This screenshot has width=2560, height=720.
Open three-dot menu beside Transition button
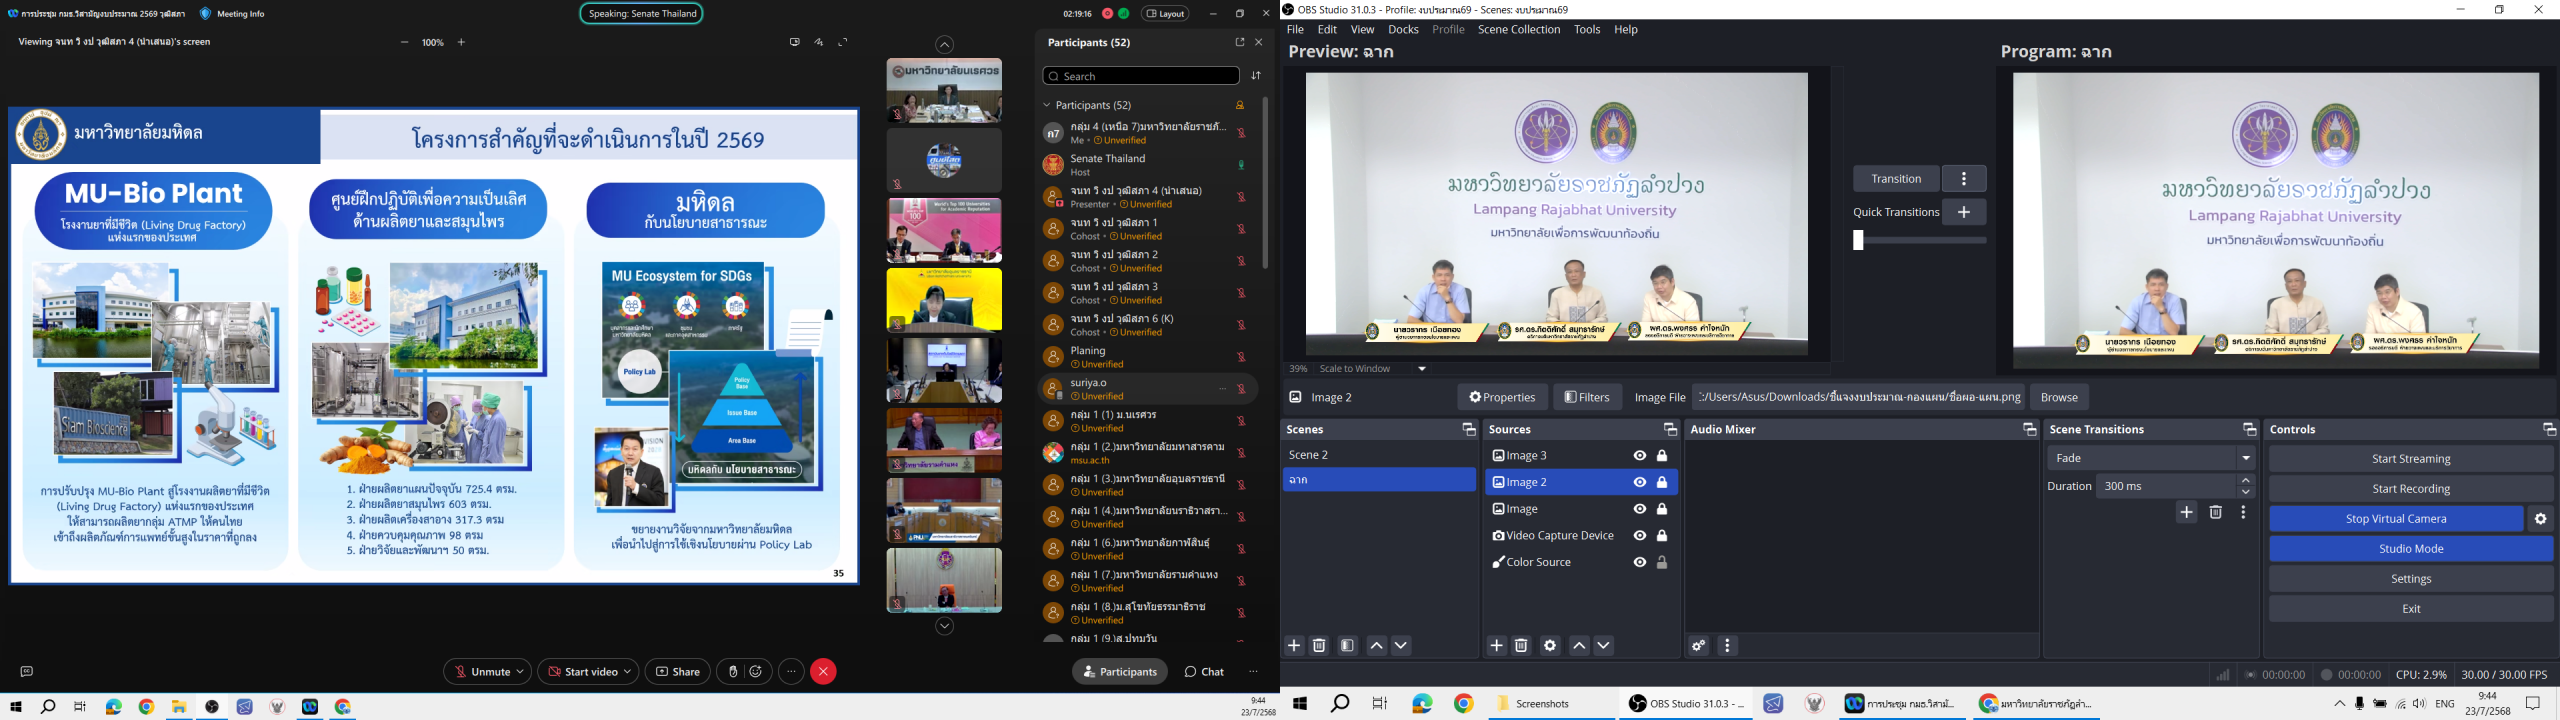click(x=1964, y=179)
